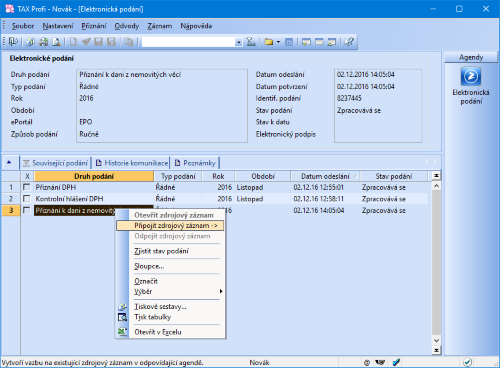Click the printer icon in the toolbar
The width and height of the screenshot is (500, 368).
(43, 42)
